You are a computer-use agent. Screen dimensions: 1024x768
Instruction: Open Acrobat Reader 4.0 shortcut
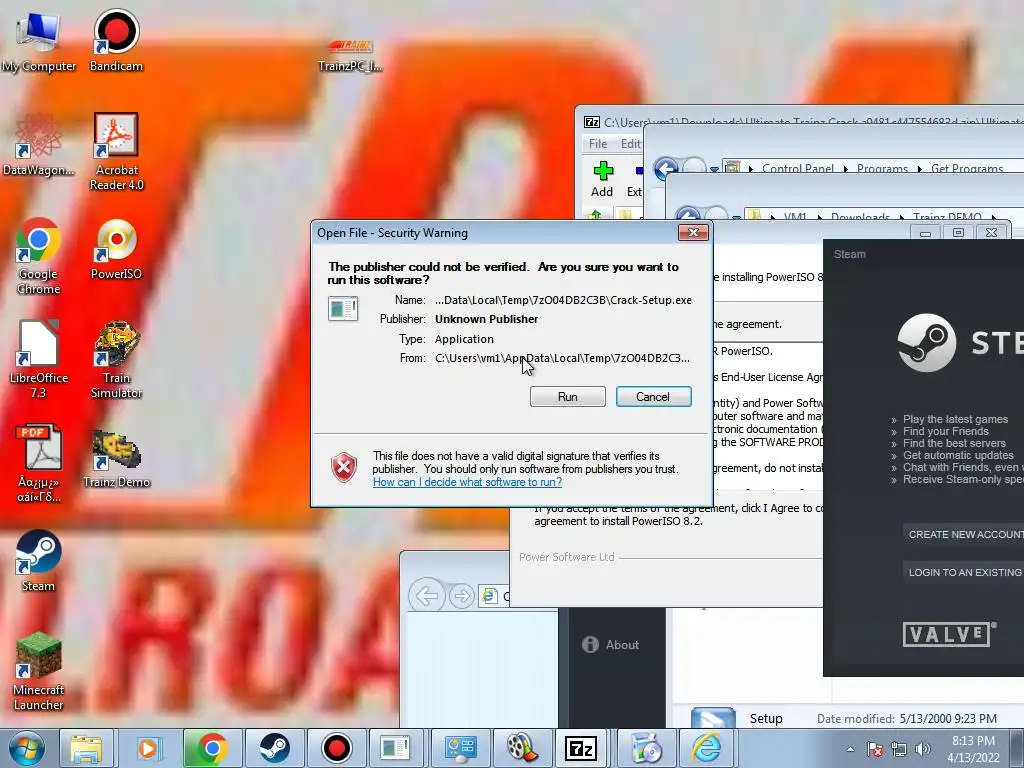pos(116,151)
